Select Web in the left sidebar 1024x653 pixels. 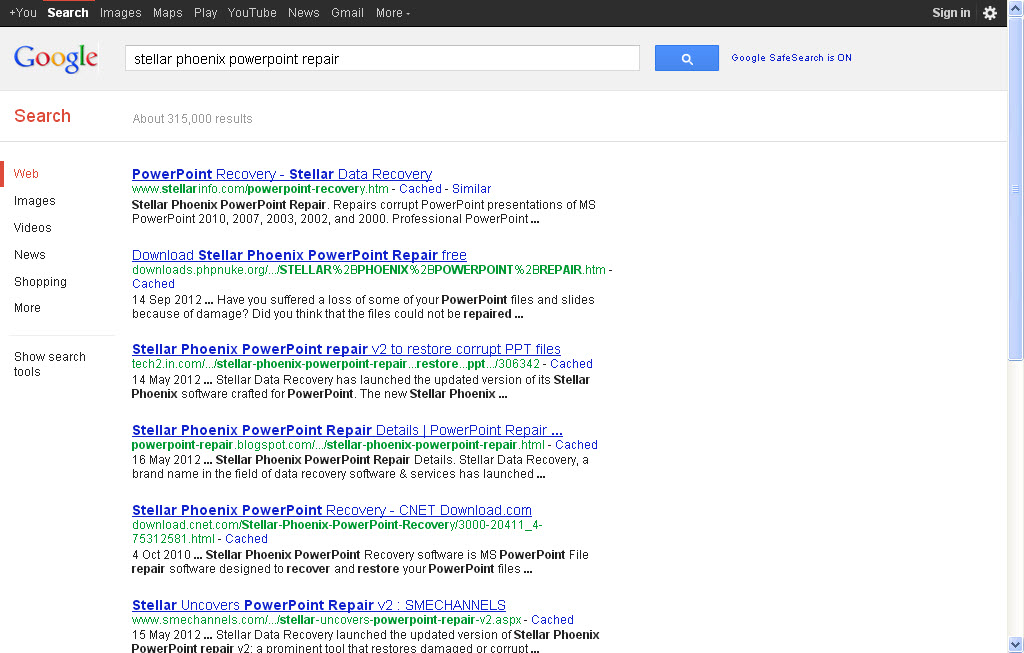tap(26, 174)
